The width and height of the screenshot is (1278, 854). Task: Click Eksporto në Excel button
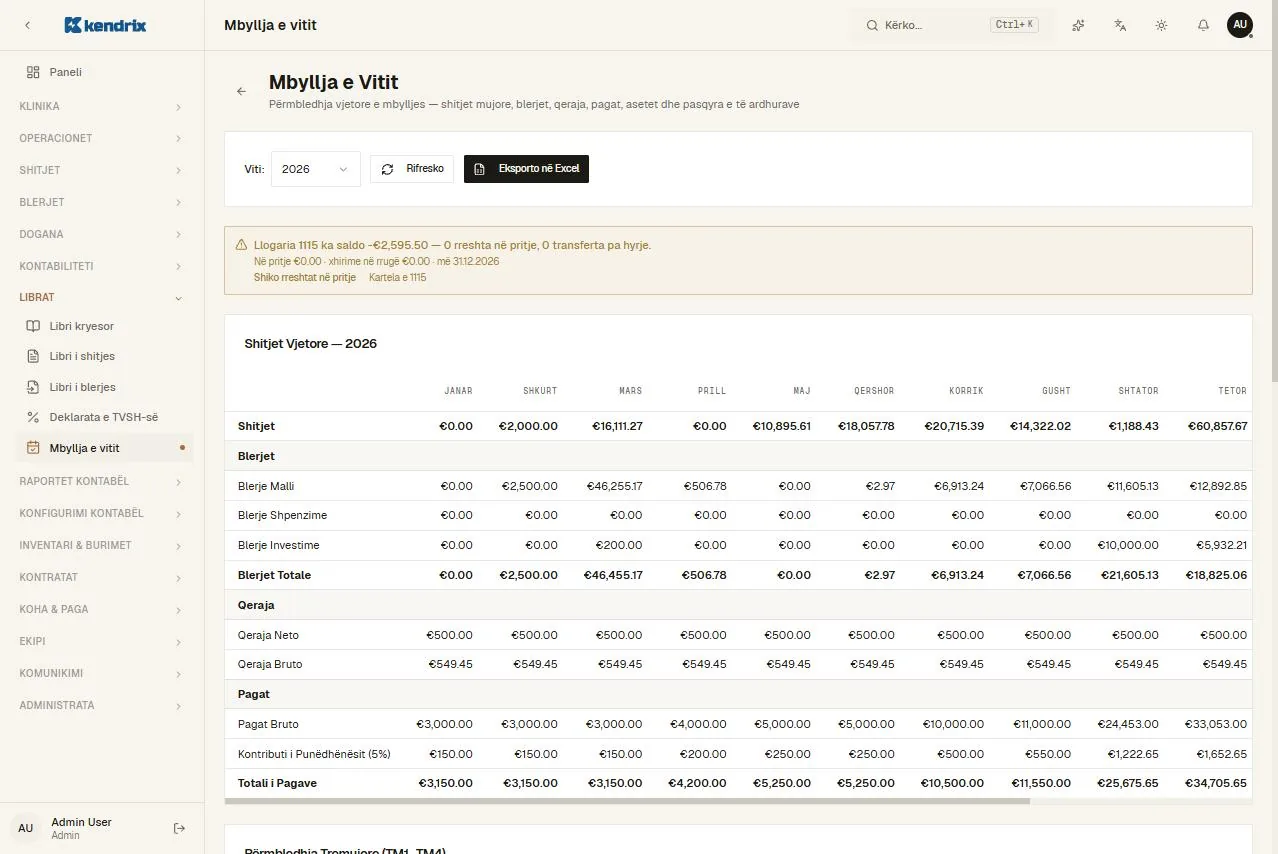click(x=526, y=169)
